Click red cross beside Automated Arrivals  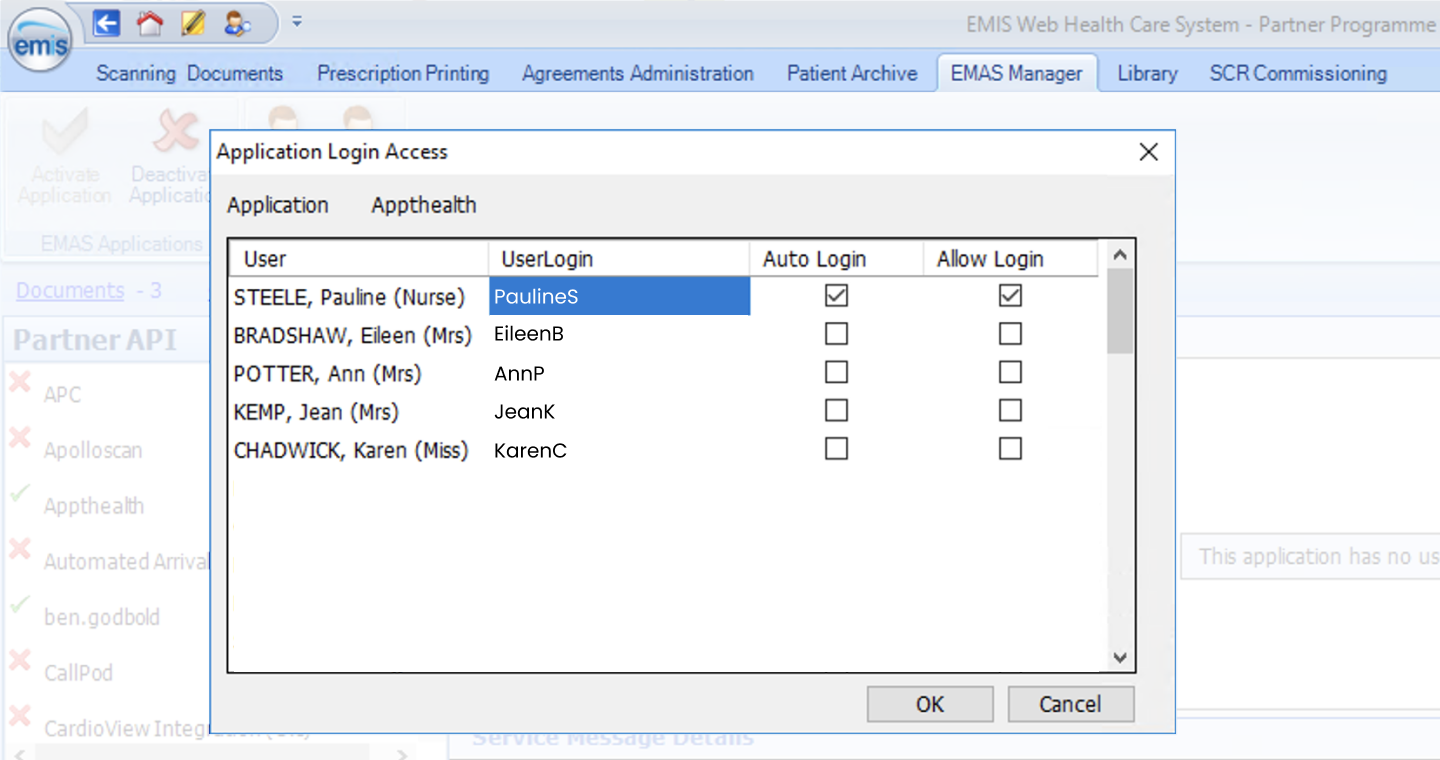(19, 550)
